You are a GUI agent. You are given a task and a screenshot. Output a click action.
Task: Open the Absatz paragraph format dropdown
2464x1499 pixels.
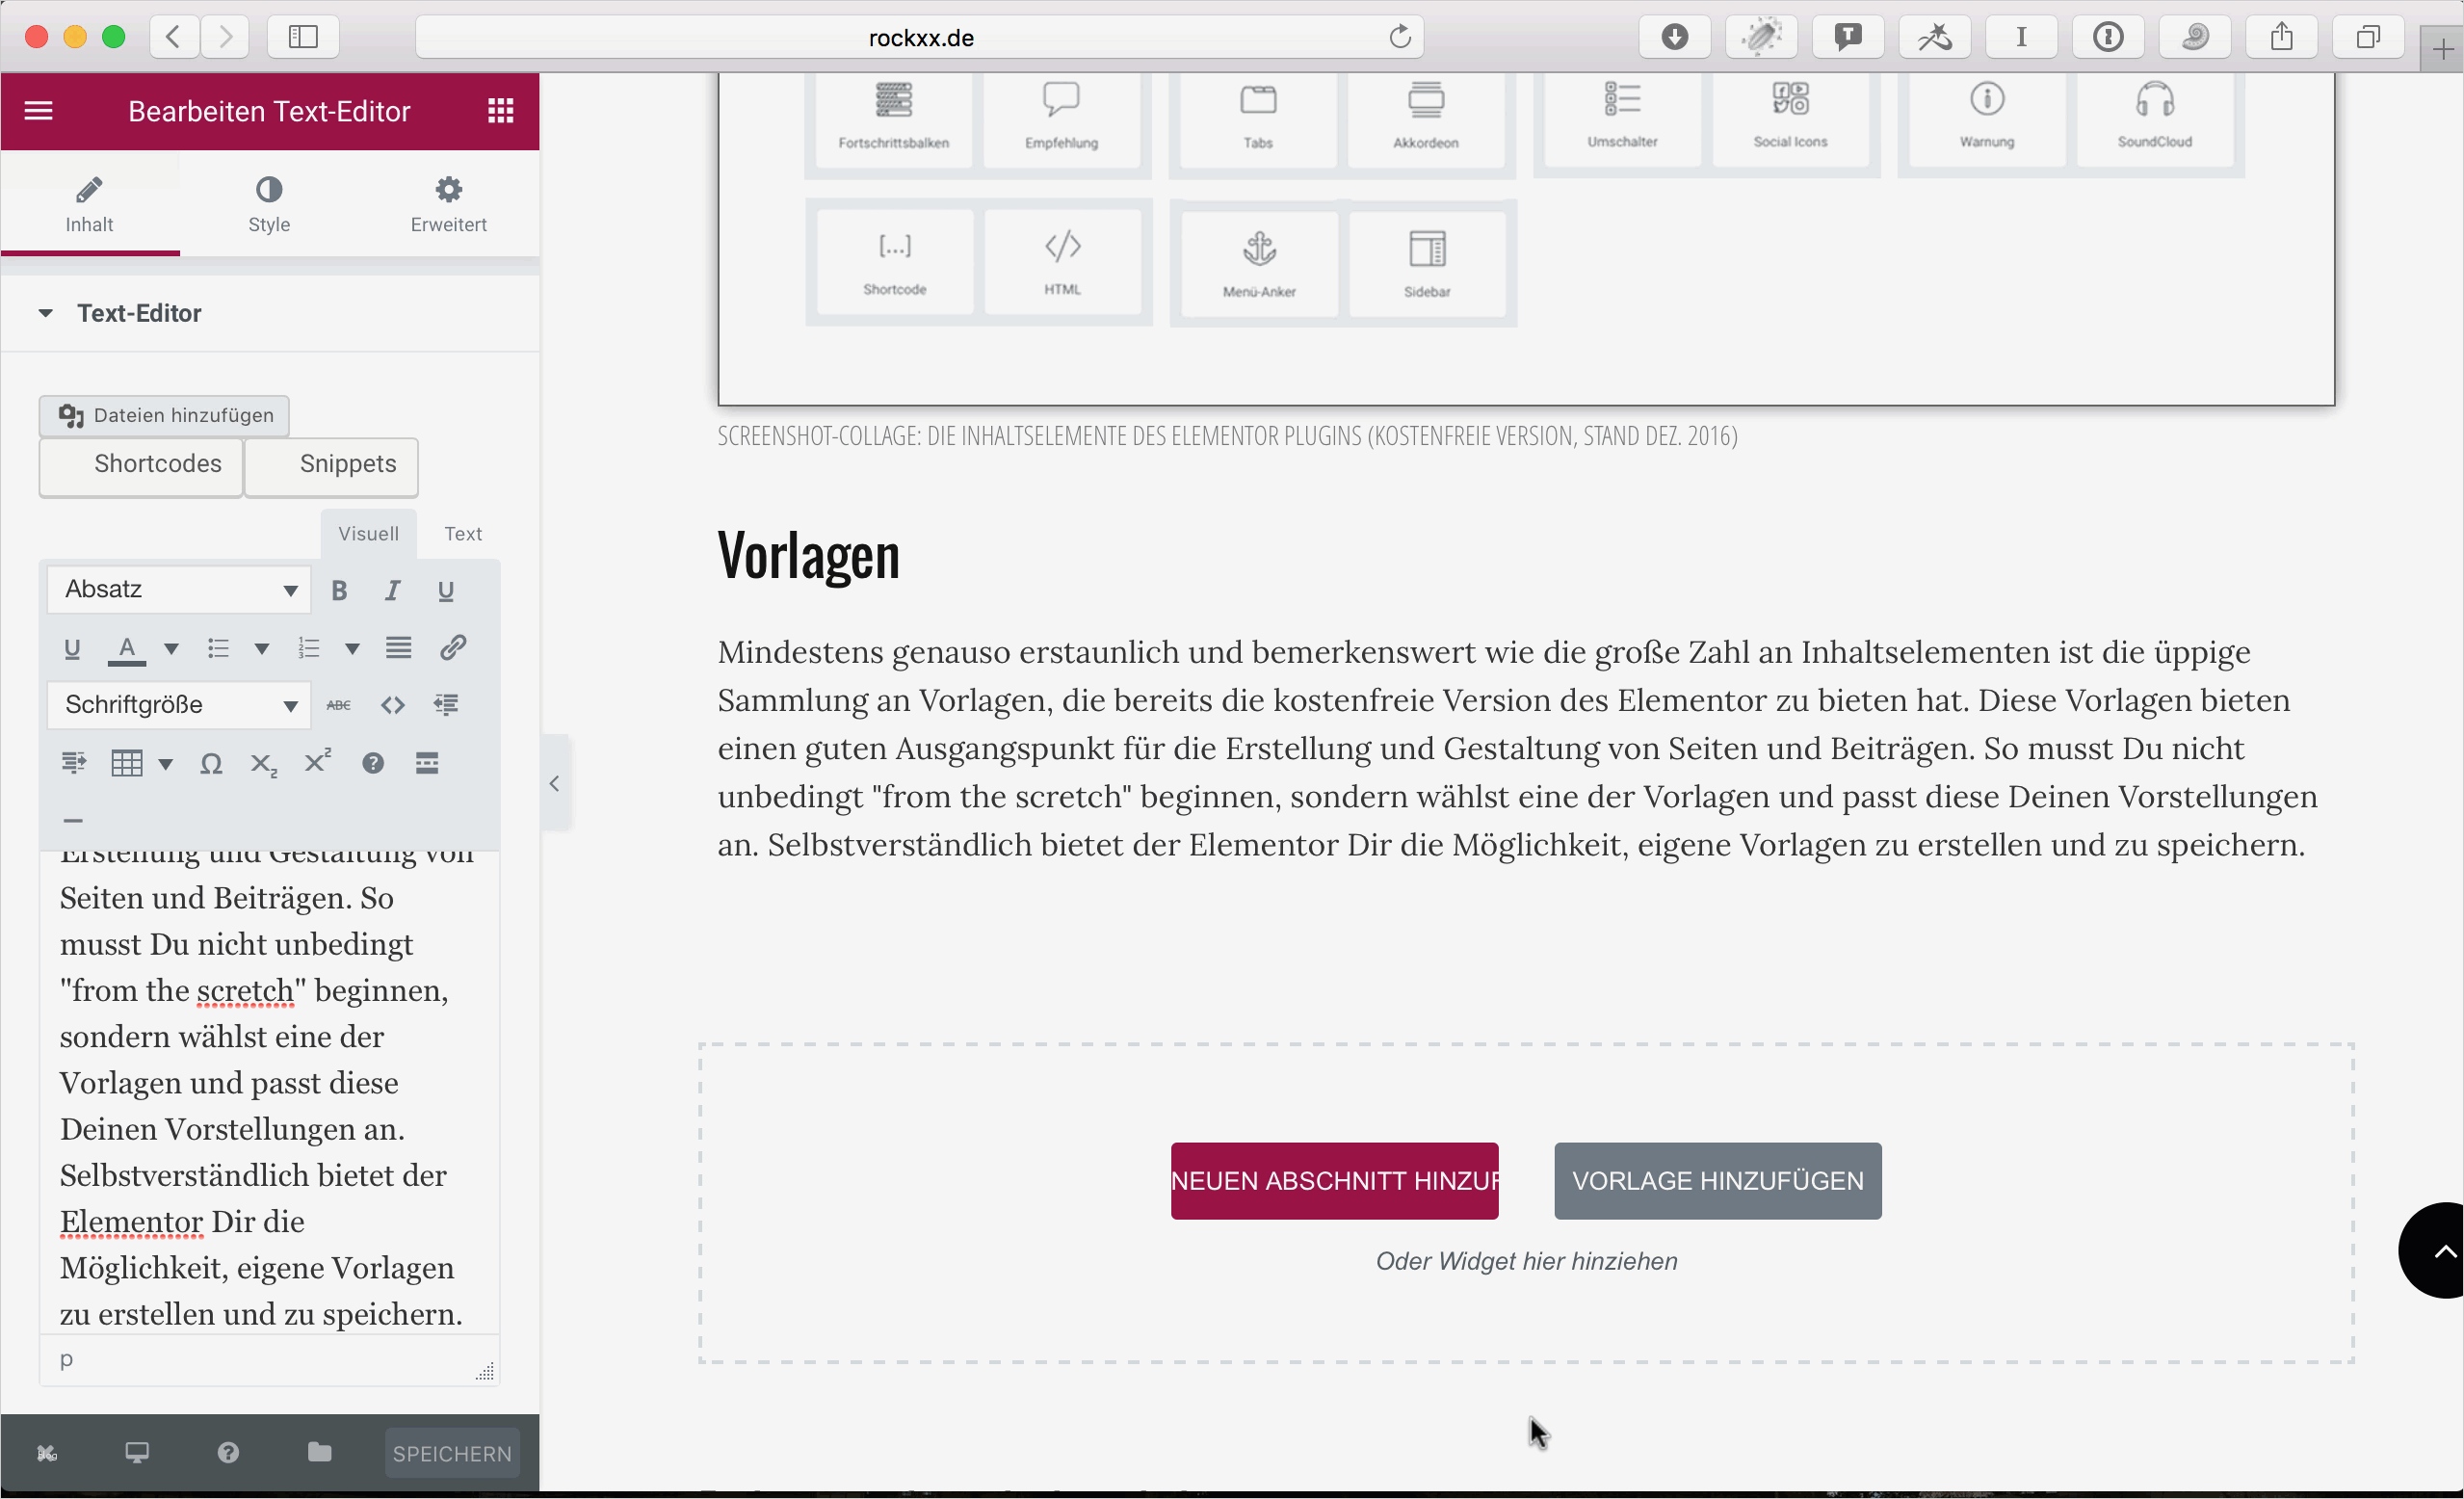pos(178,589)
